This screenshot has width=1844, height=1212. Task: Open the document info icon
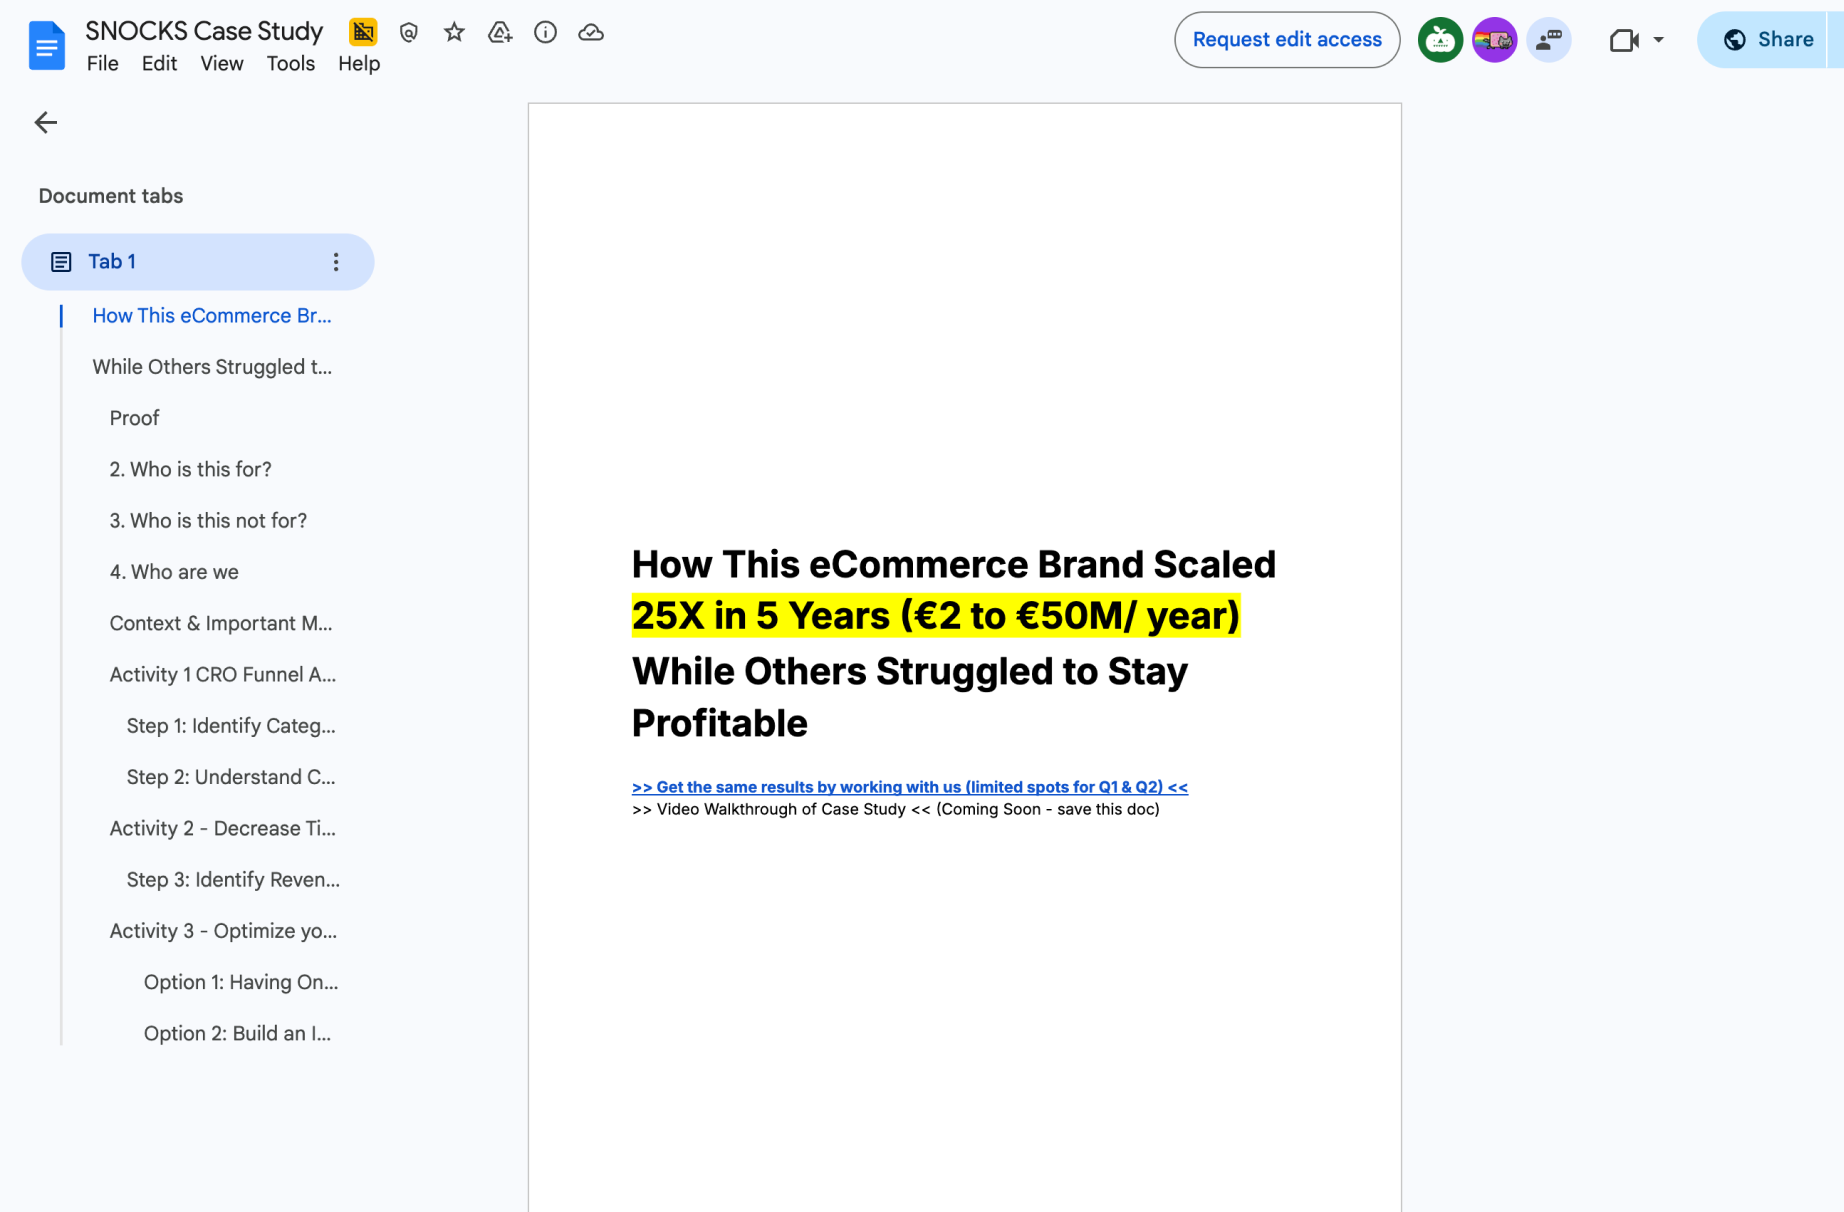[x=545, y=32]
